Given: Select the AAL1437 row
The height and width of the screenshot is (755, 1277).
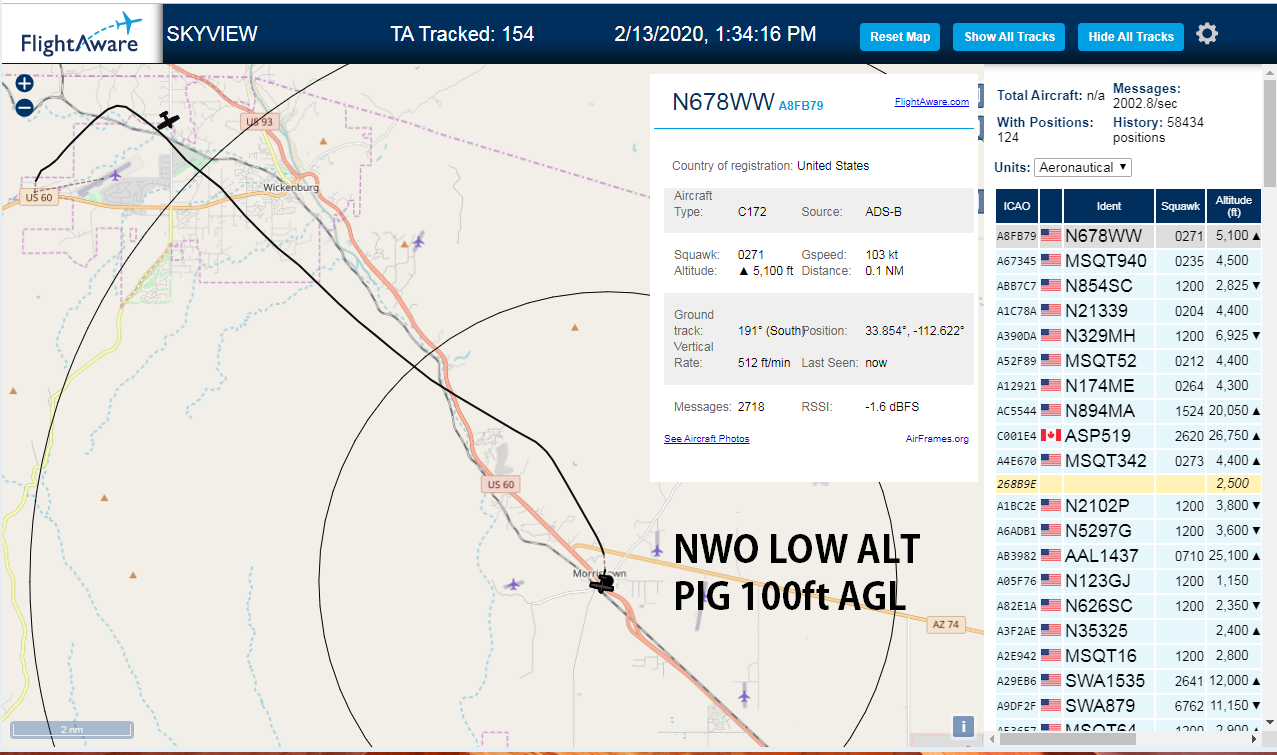Looking at the screenshot, I should tap(1129, 556).
